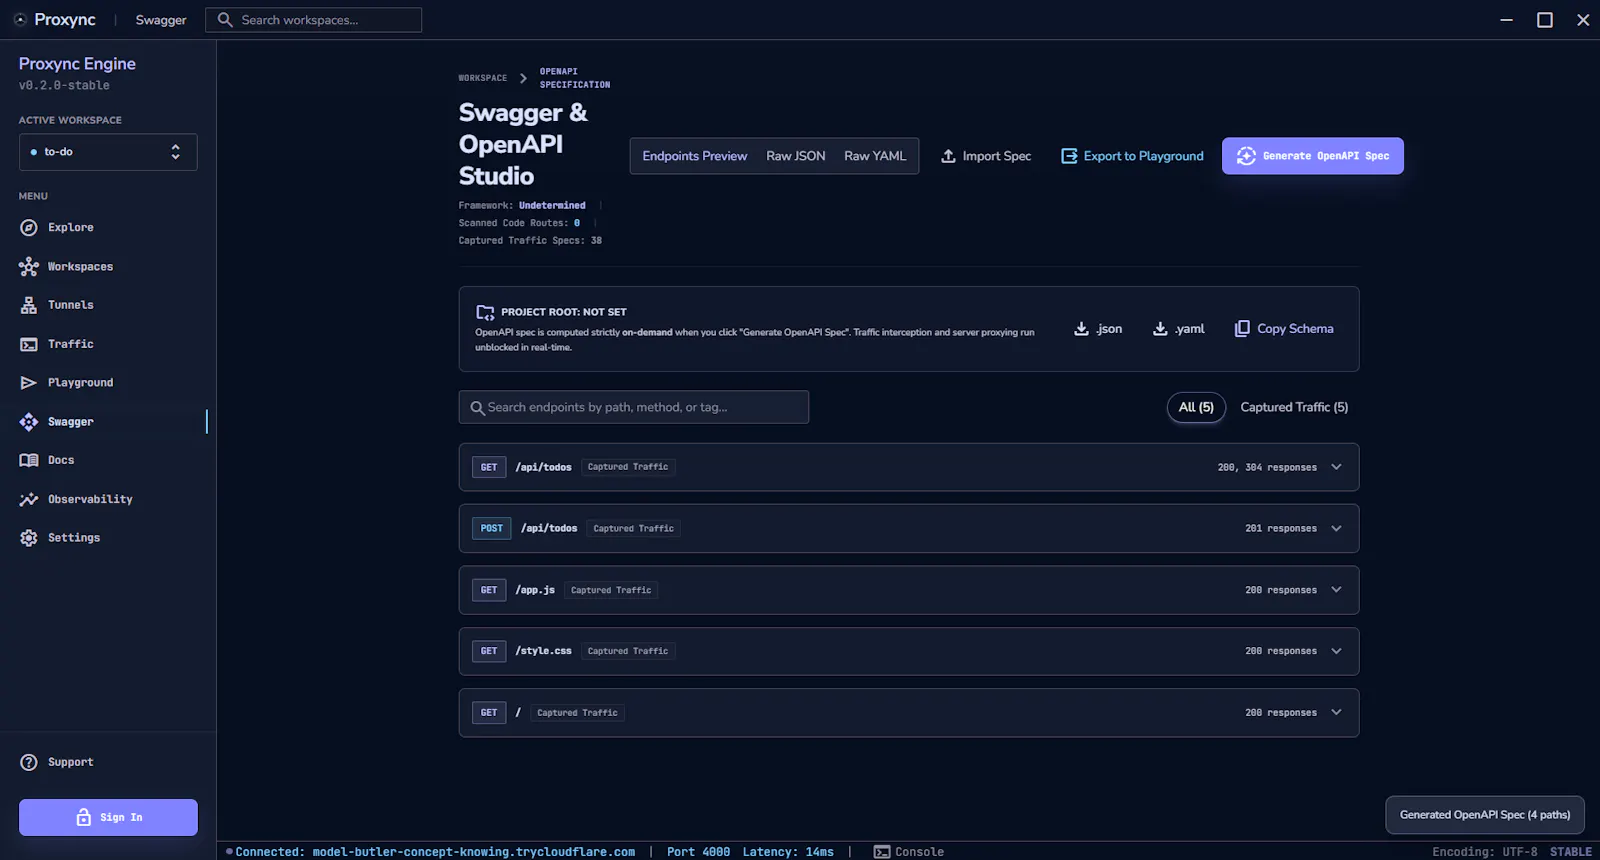Image resolution: width=1600 pixels, height=860 pixels.
Task: Focus the Search workspaces field
Action: pyautogui.click(x=314, y=20)
